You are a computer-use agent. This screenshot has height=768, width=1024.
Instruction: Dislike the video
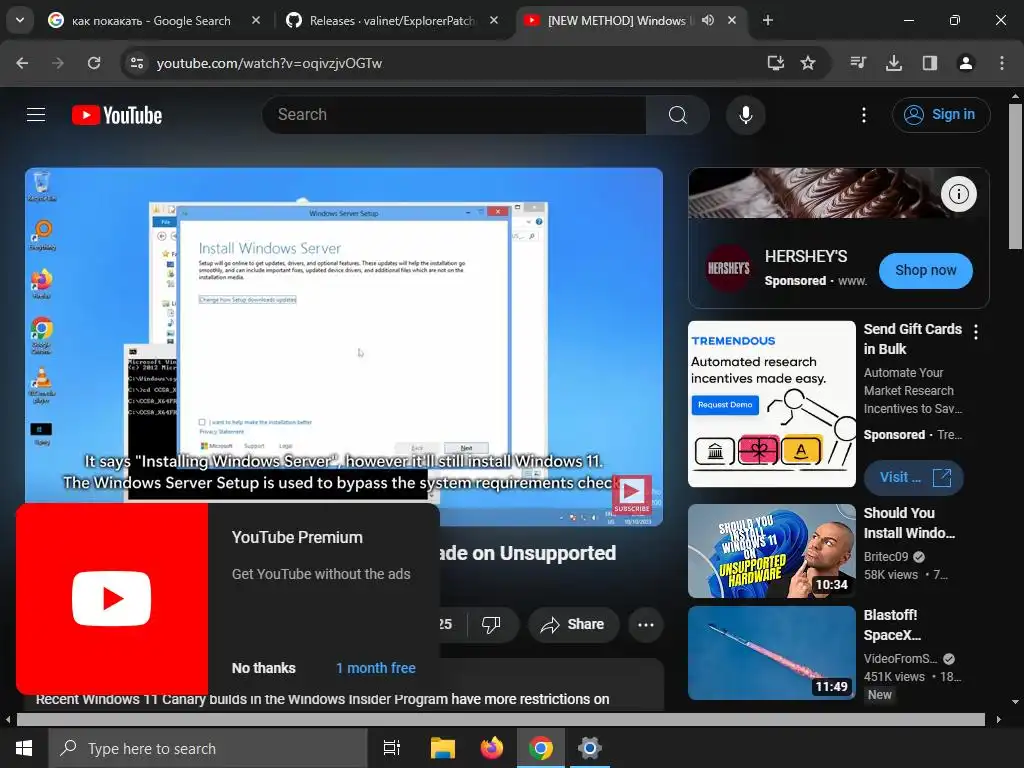491,624
